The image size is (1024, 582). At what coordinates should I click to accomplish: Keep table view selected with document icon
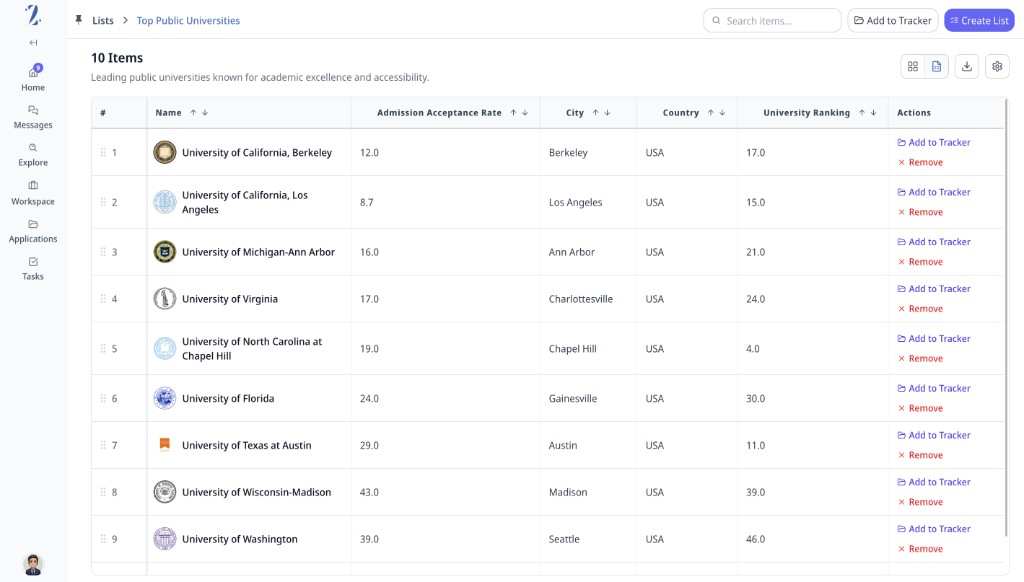click(937, 66)
